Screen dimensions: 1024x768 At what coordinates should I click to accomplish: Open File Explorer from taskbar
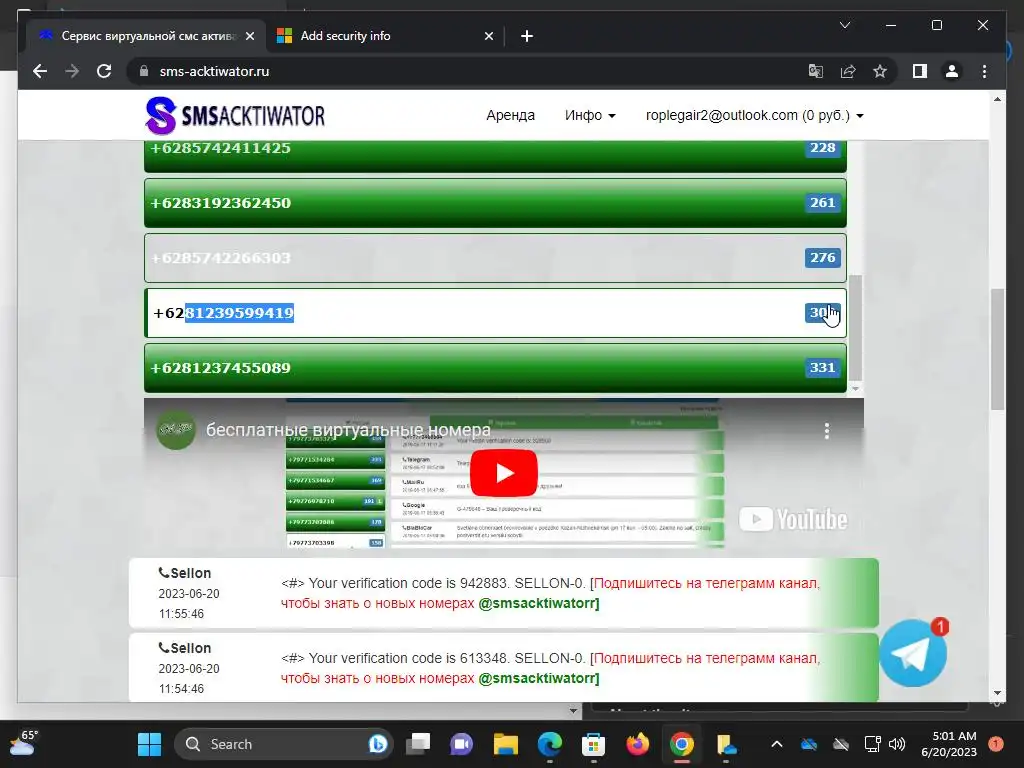(505, 744)
